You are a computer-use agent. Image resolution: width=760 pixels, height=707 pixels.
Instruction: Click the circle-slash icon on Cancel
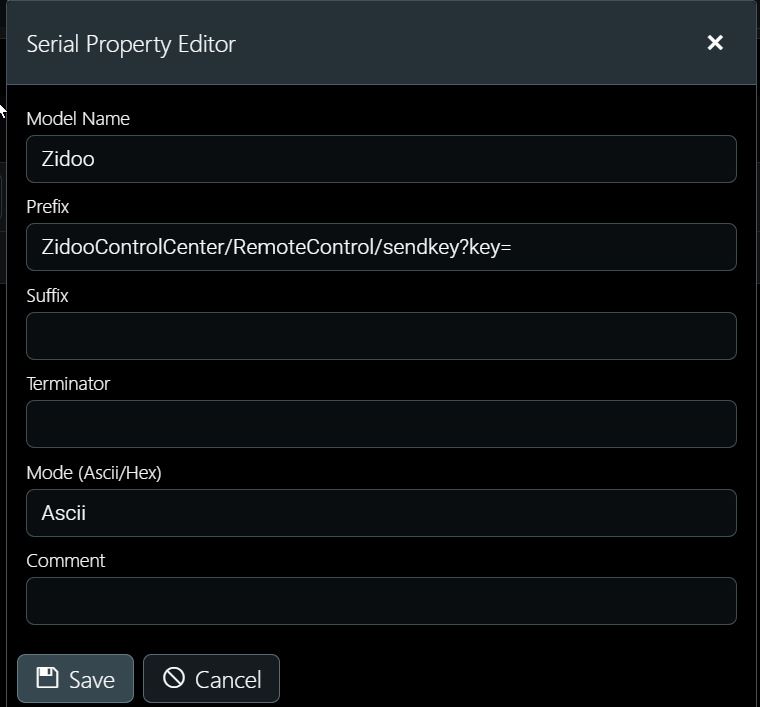174,677
